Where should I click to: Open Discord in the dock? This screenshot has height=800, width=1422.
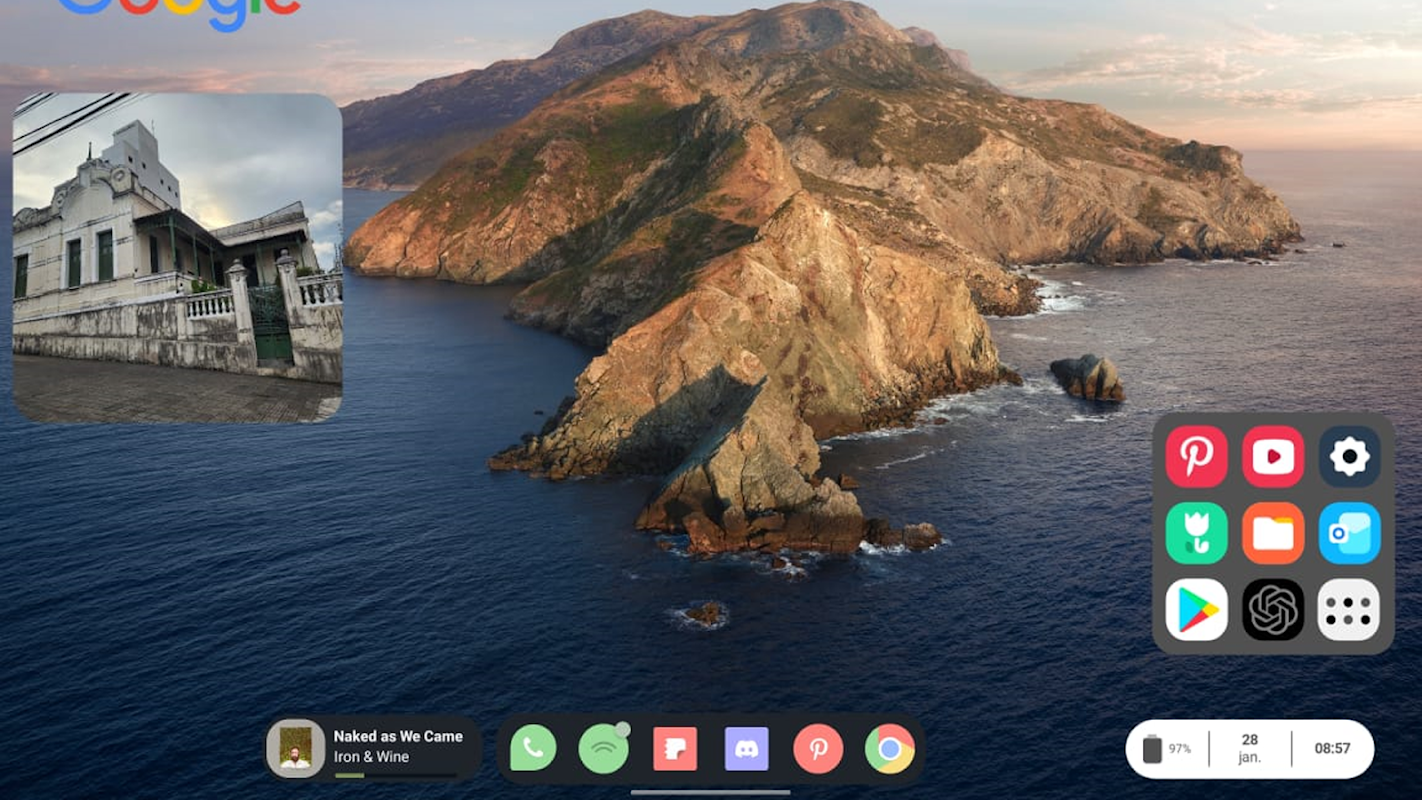[x=746, y=748]
